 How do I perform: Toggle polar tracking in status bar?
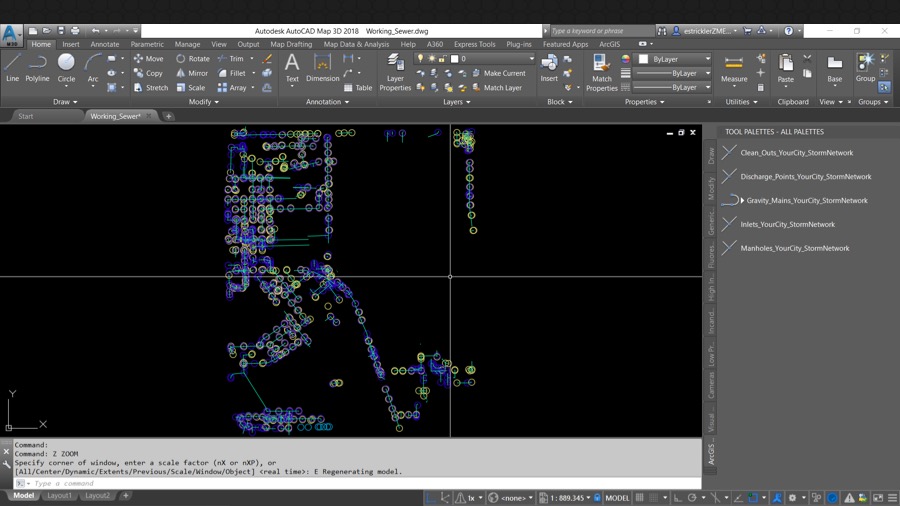[x=692, y=497]
